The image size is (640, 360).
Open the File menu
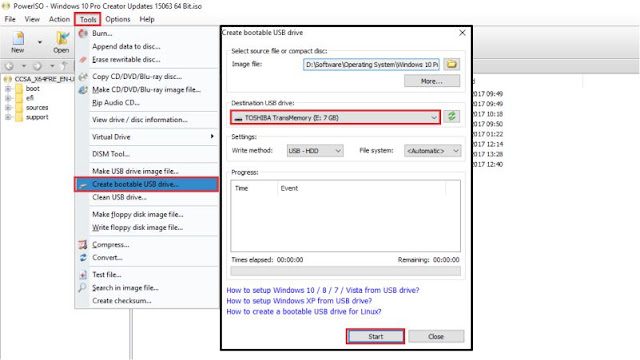click(x=10, y=19)
